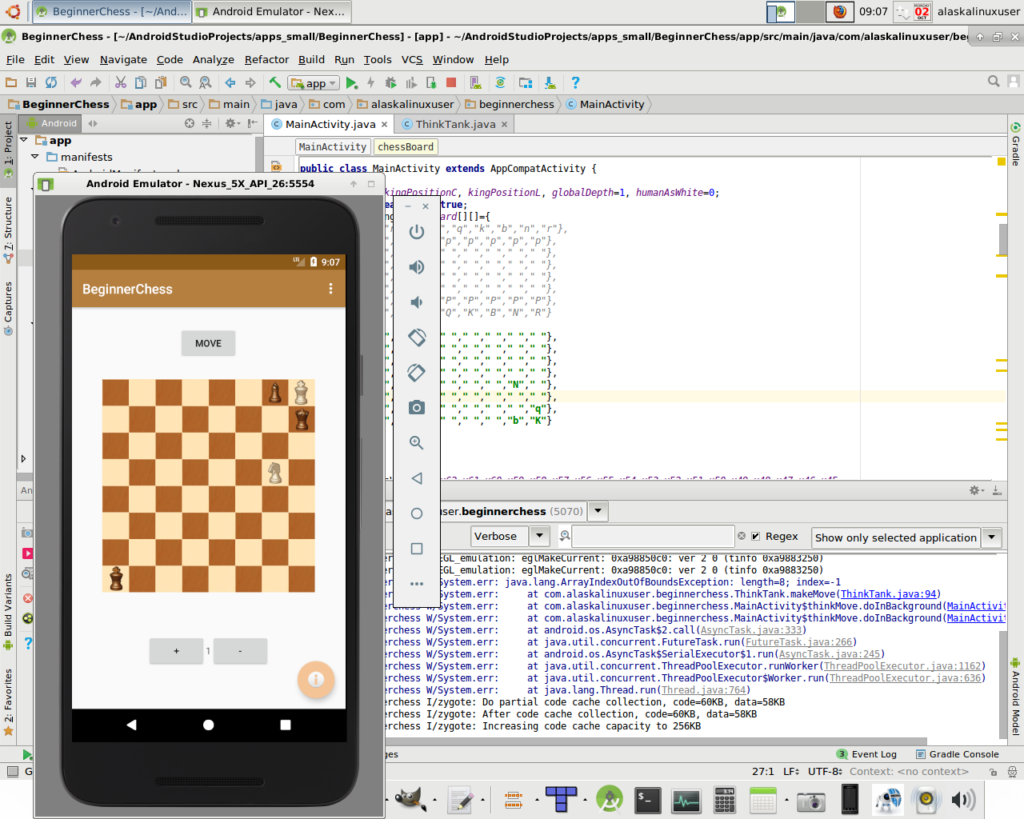This screenshot has height=819, width=1024.
Task: Tap the MOVE button in the app
Action: coord(208,343)
